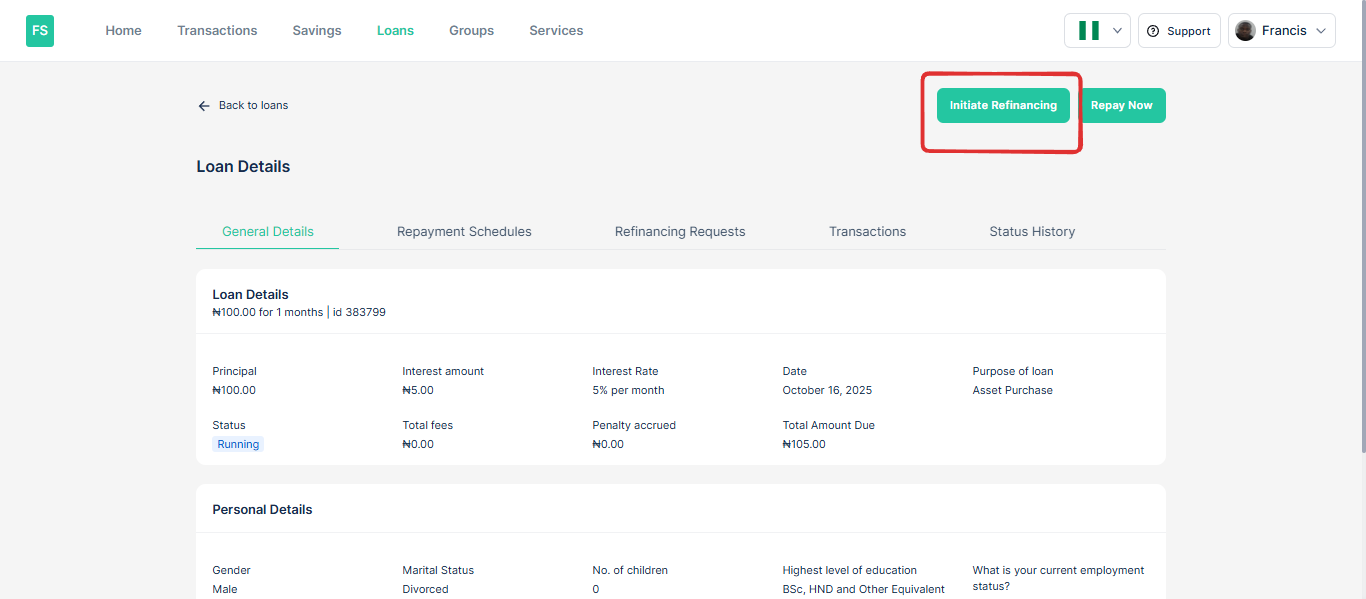Click the Nigerian flag icon
The width and height of the screenshot is (1366, 599).
[1089, 31]
